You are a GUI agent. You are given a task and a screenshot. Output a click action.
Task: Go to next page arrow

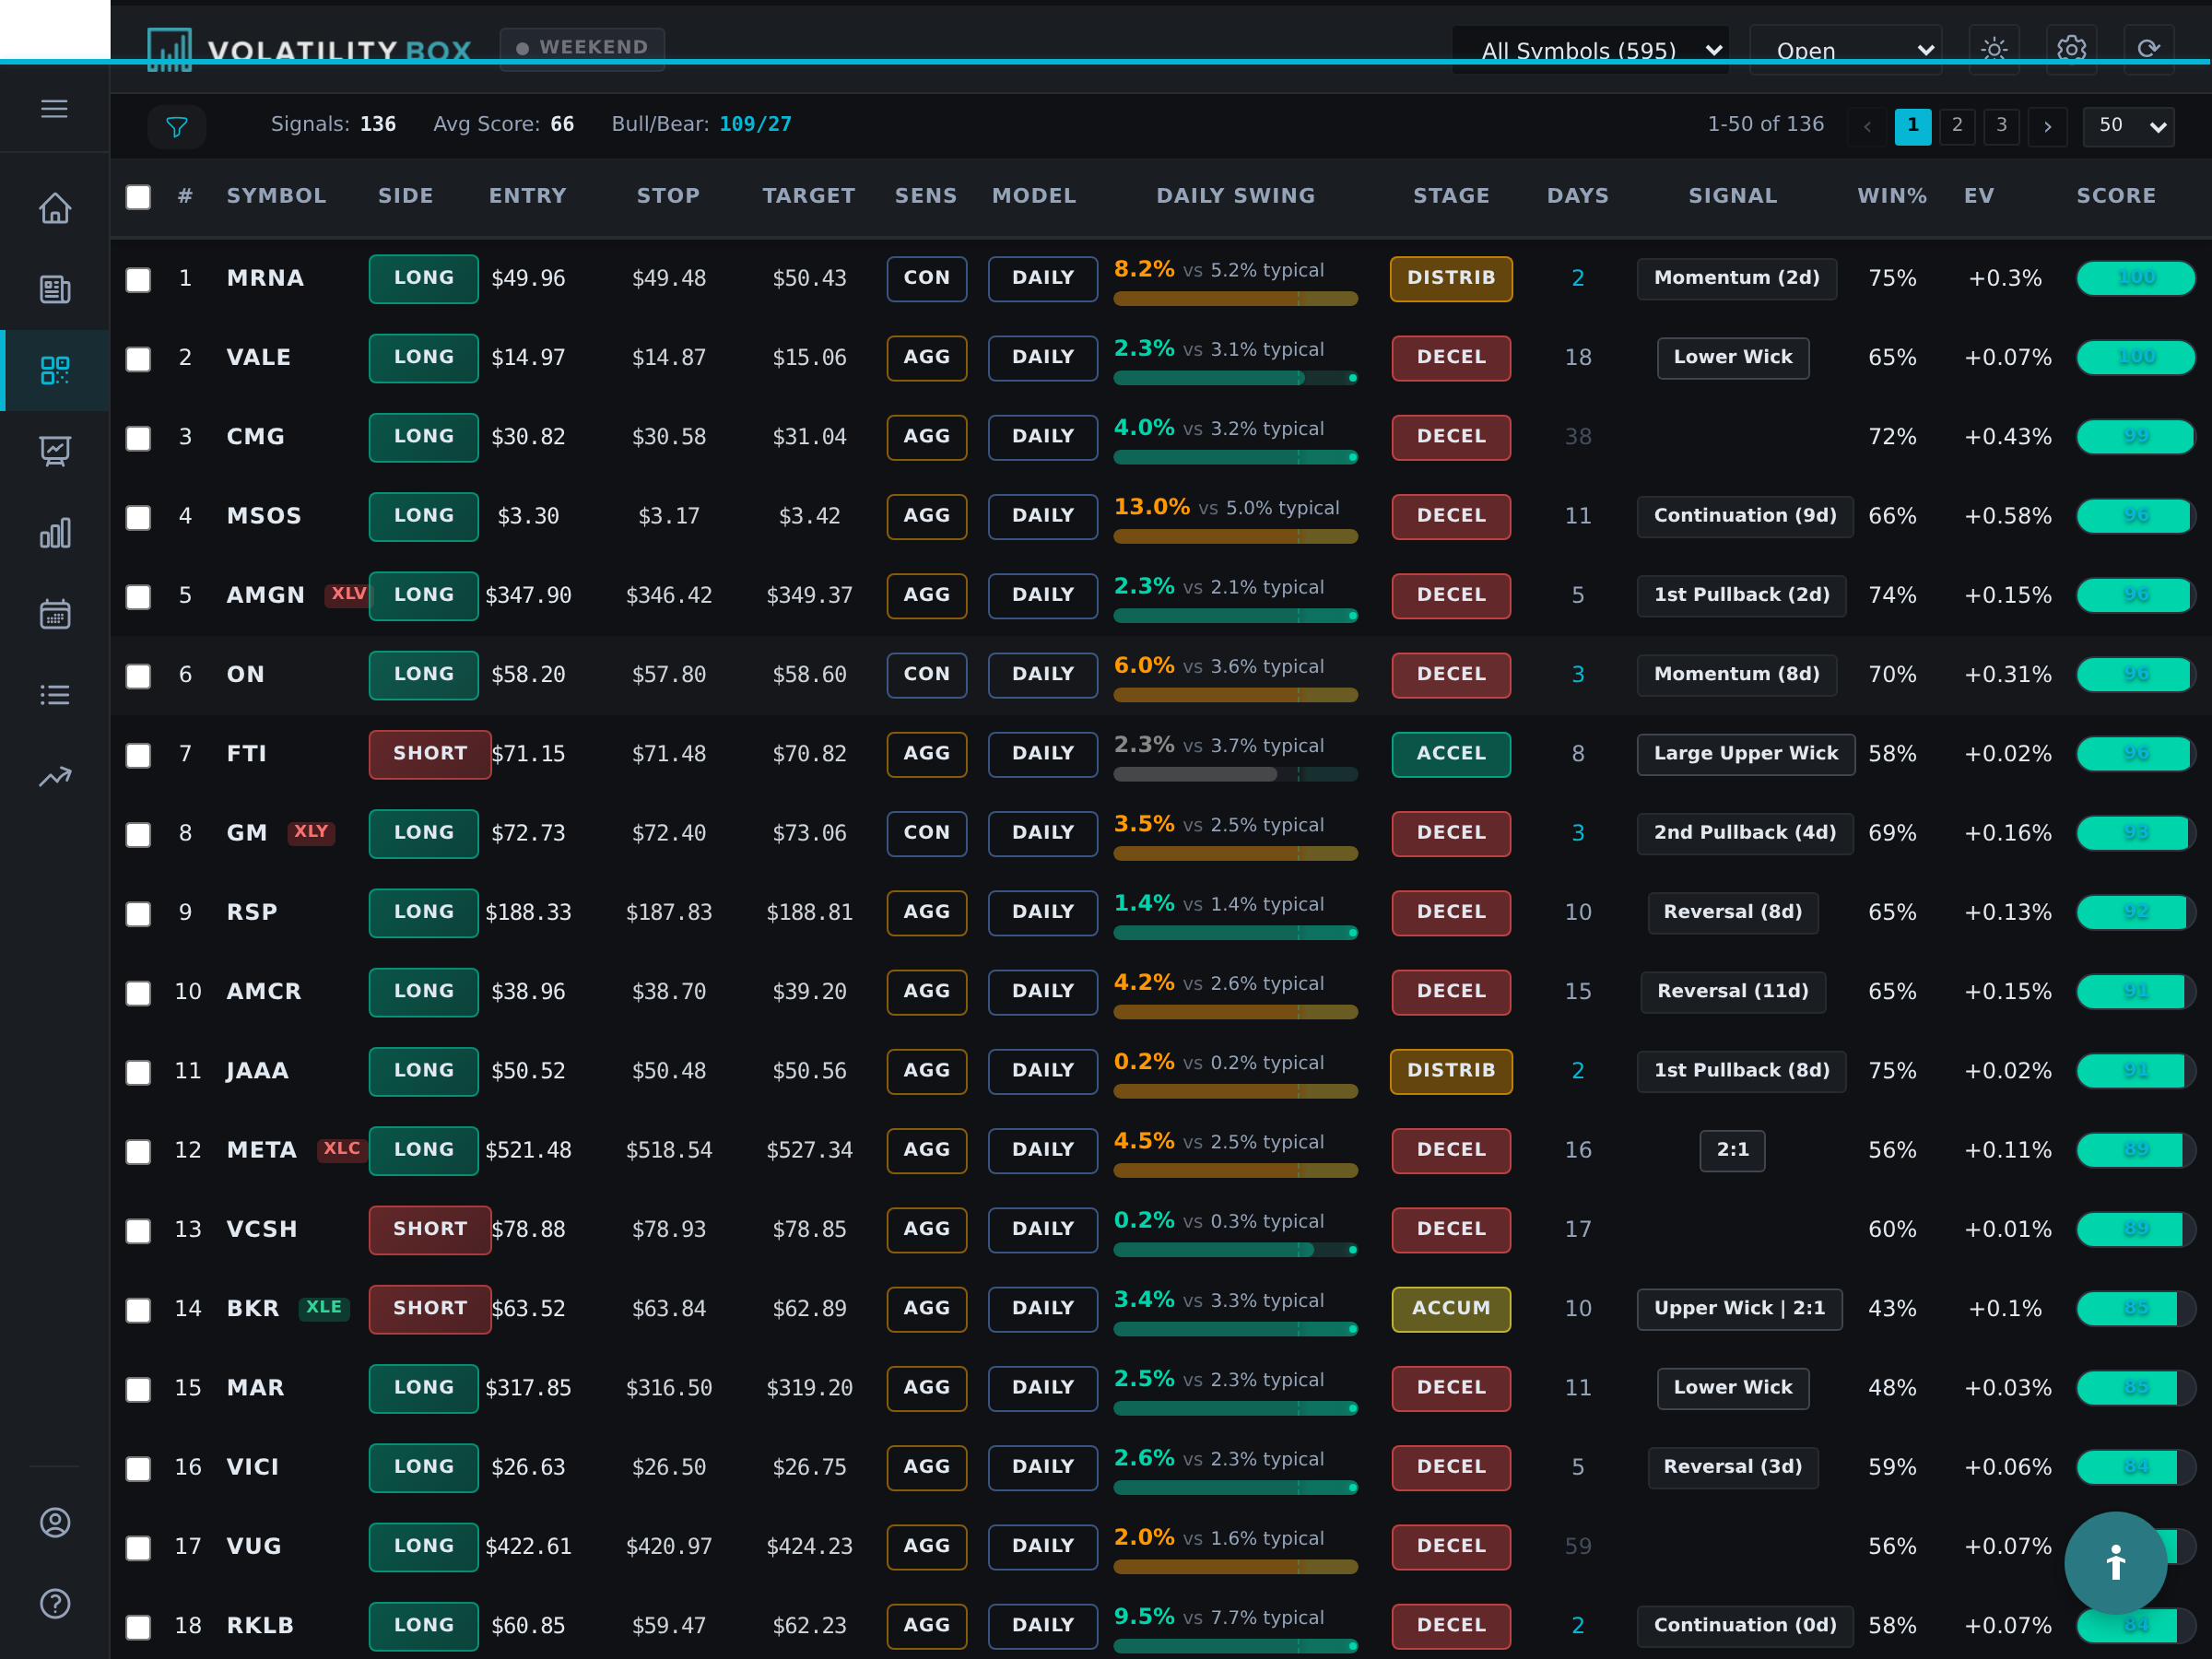(x=2048, y=126)
